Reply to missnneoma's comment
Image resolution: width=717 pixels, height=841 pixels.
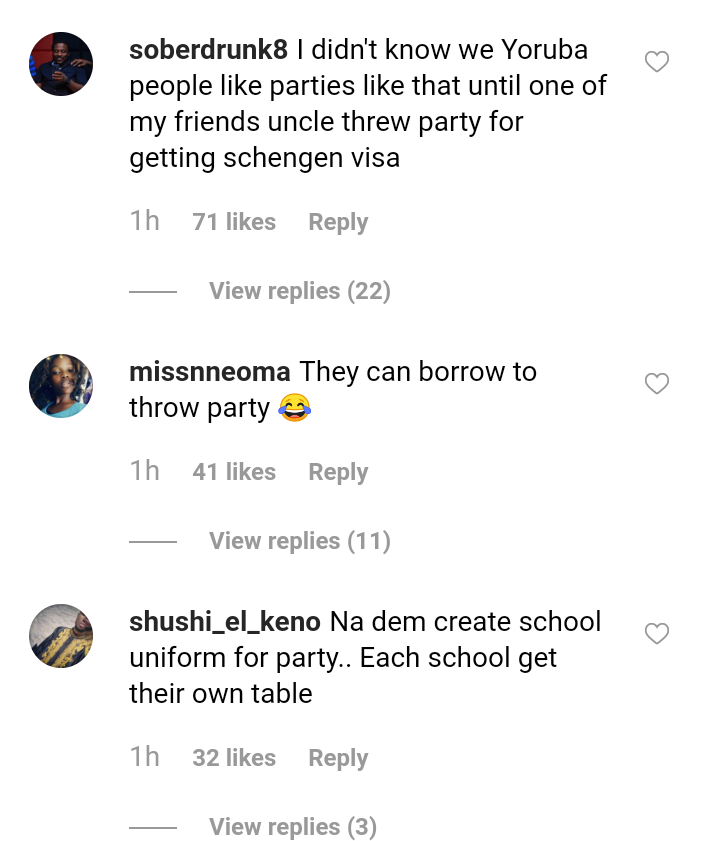click(x=338, y=472)
